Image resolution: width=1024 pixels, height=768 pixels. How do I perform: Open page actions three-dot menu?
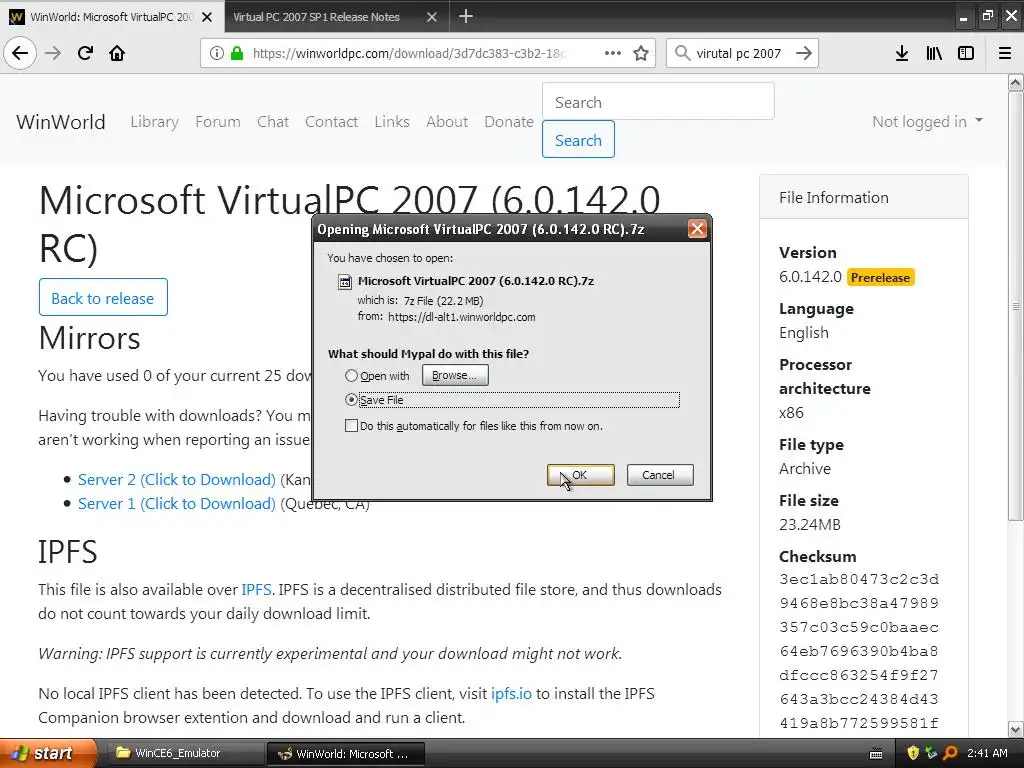pos(613,53)
